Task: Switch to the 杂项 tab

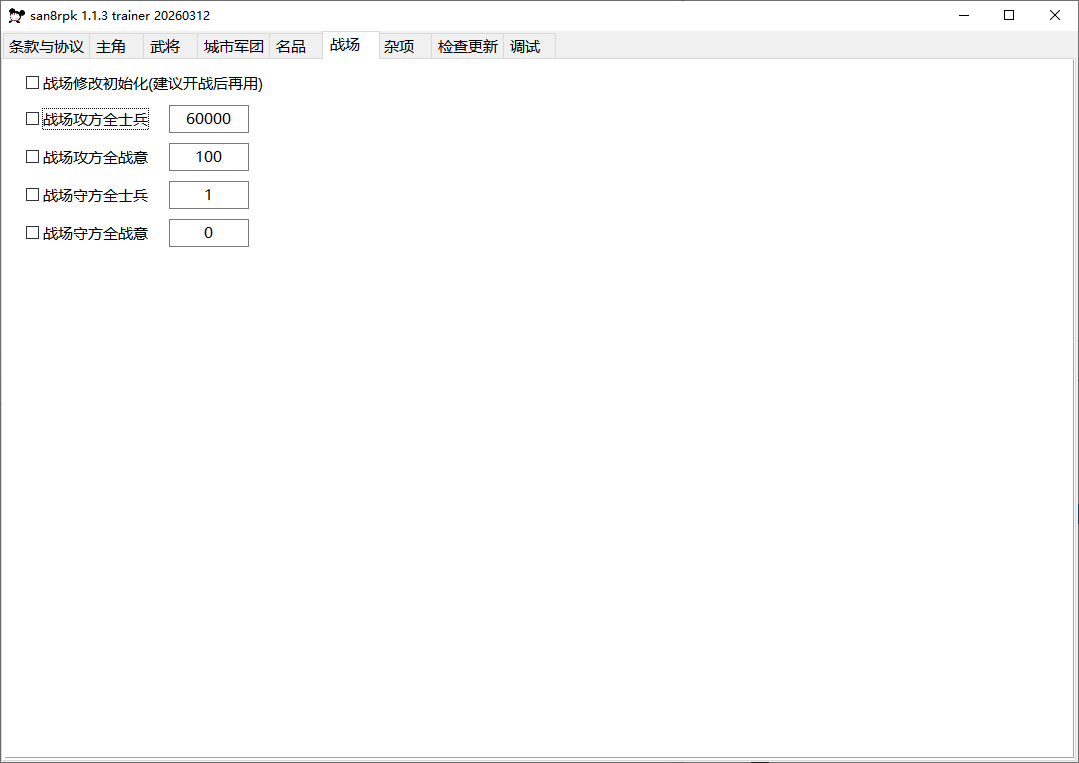Action: tap(399, 46)
